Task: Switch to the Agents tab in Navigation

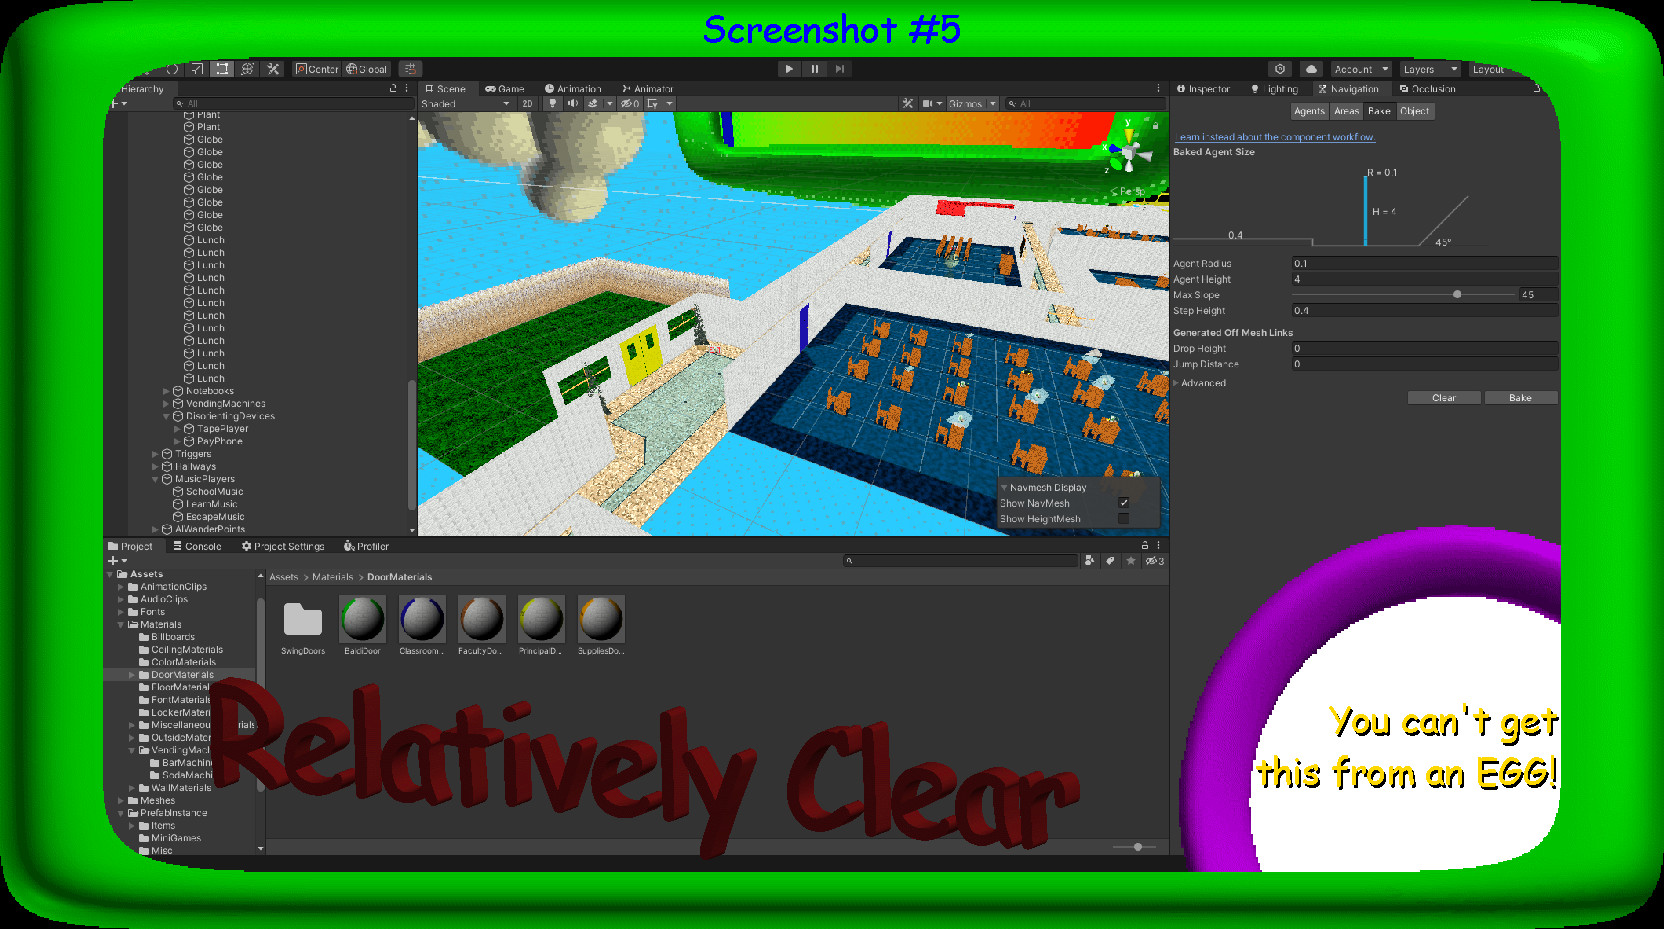Action: click(1309, 111)
